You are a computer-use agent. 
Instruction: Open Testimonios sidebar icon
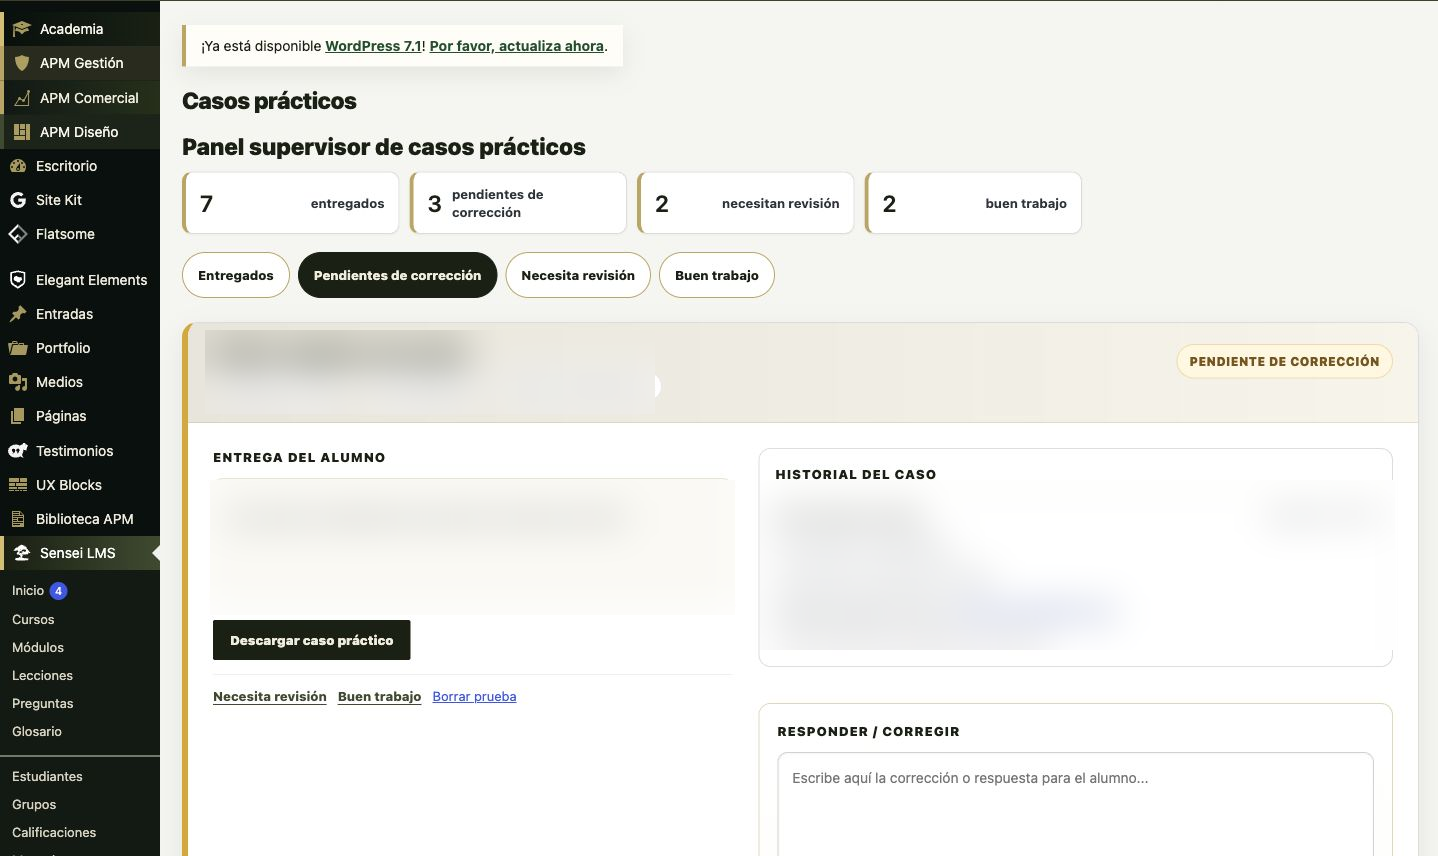18,451
